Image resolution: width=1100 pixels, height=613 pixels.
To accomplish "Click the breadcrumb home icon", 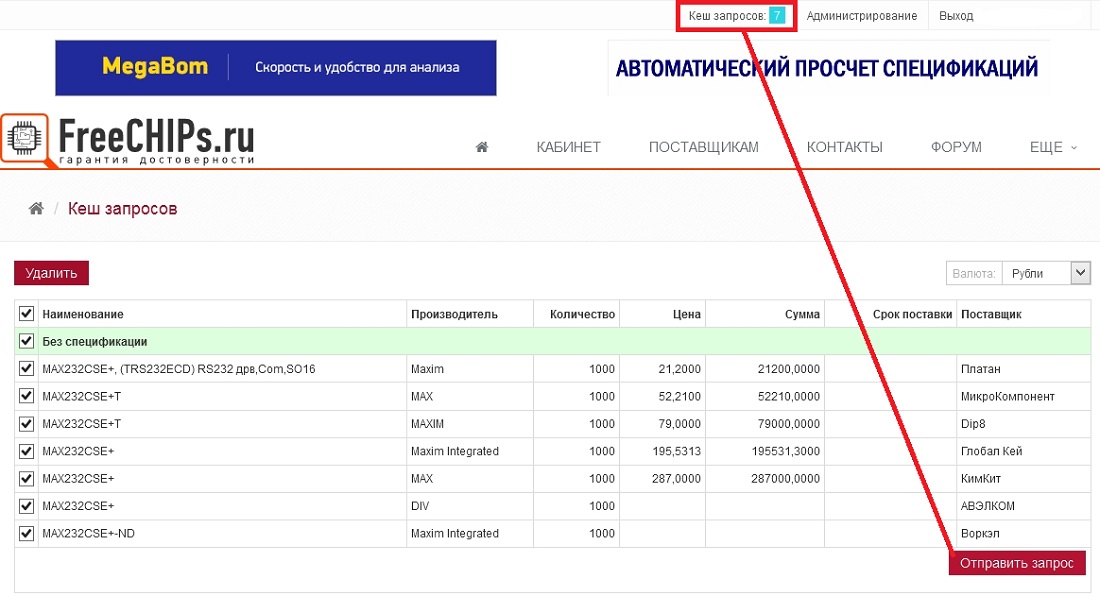I will [x=36, y=208].
